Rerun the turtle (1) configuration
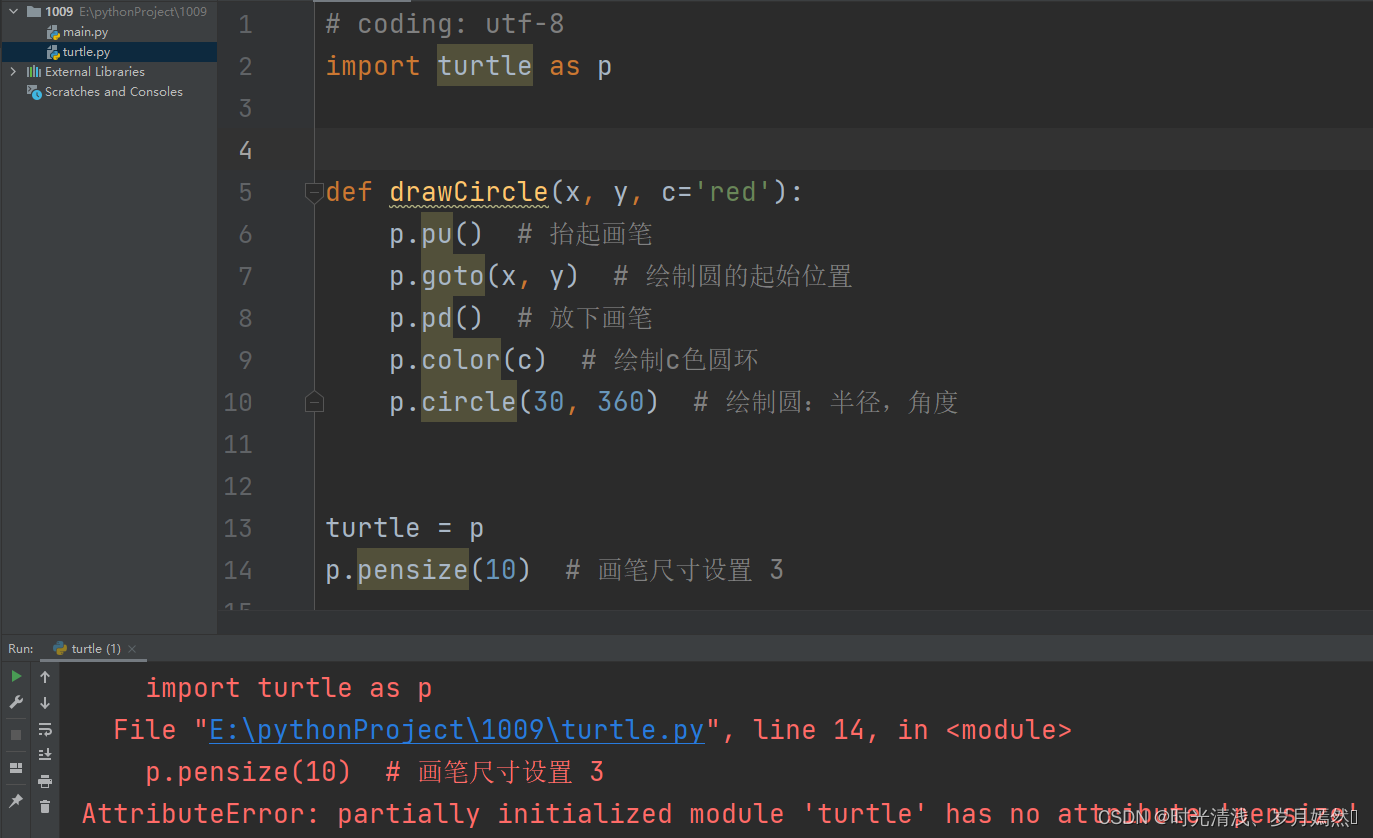This screenshot has width=1373, height=838. click(x=15, y=676)
